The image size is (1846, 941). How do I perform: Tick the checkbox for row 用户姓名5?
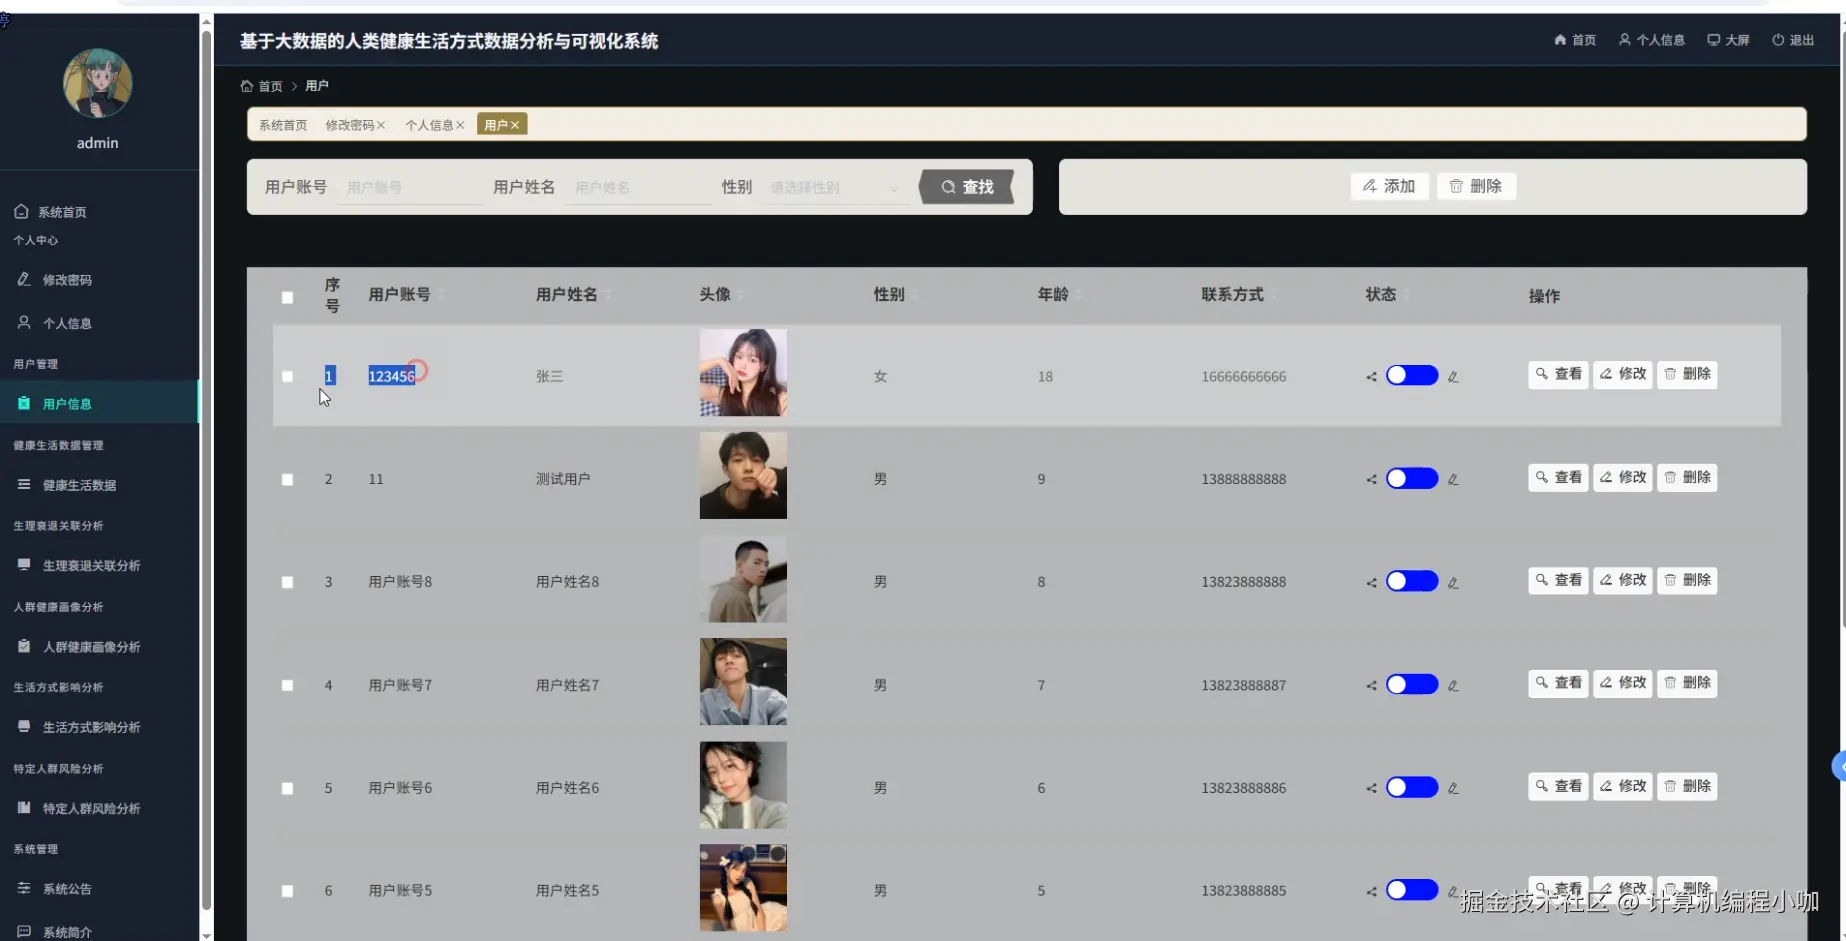click(x=287, y=891)
